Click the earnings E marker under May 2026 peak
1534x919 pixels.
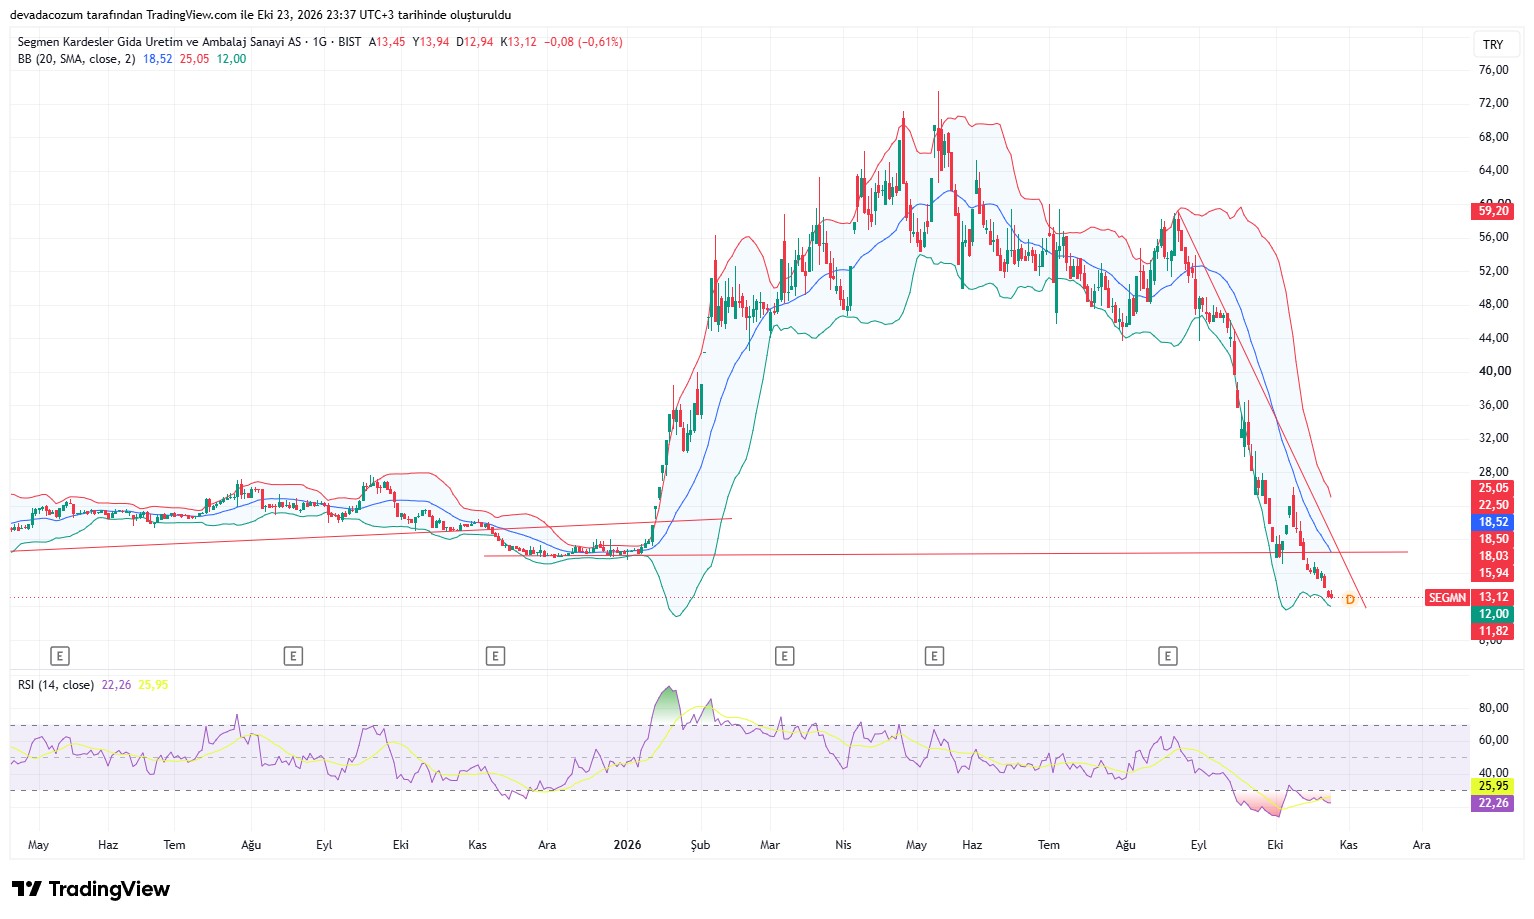pyautogui.click(x=934, y=656)
